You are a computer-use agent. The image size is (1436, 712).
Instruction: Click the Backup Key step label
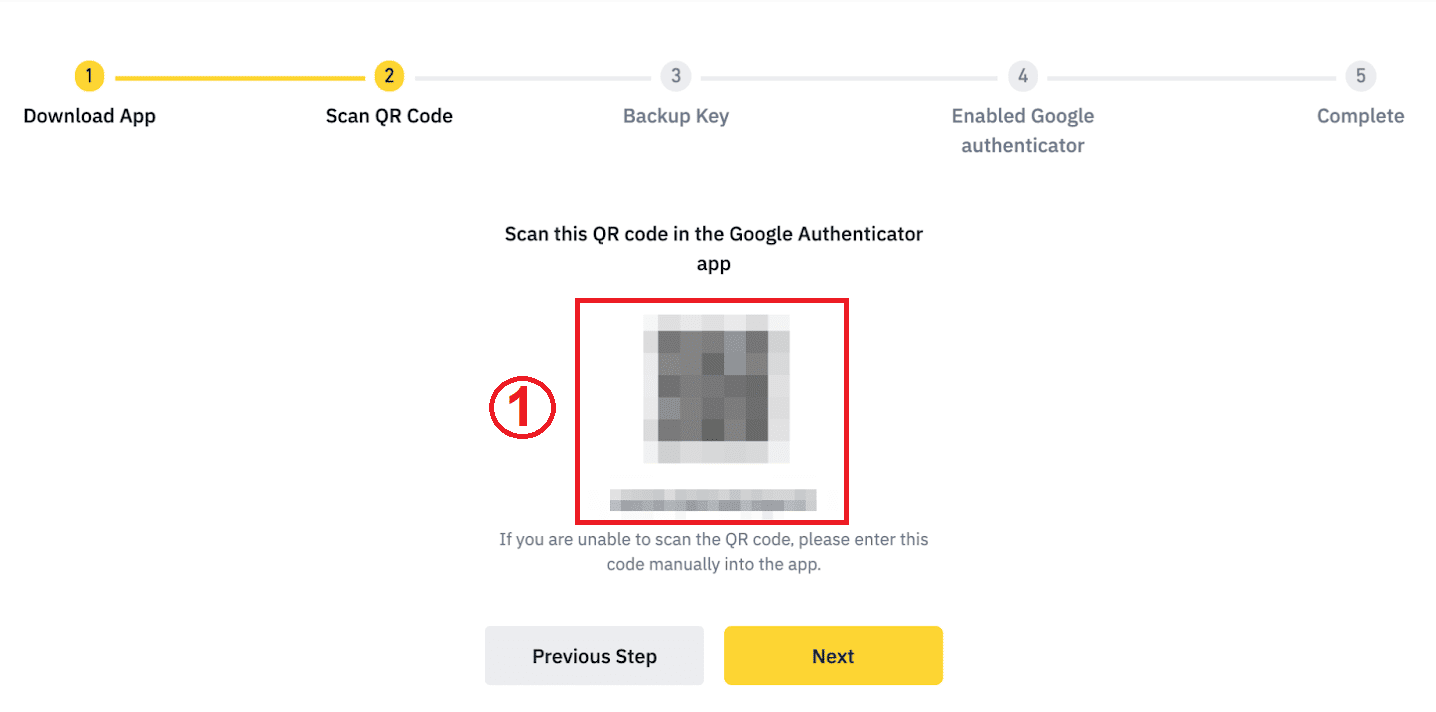tap(675, 116)
